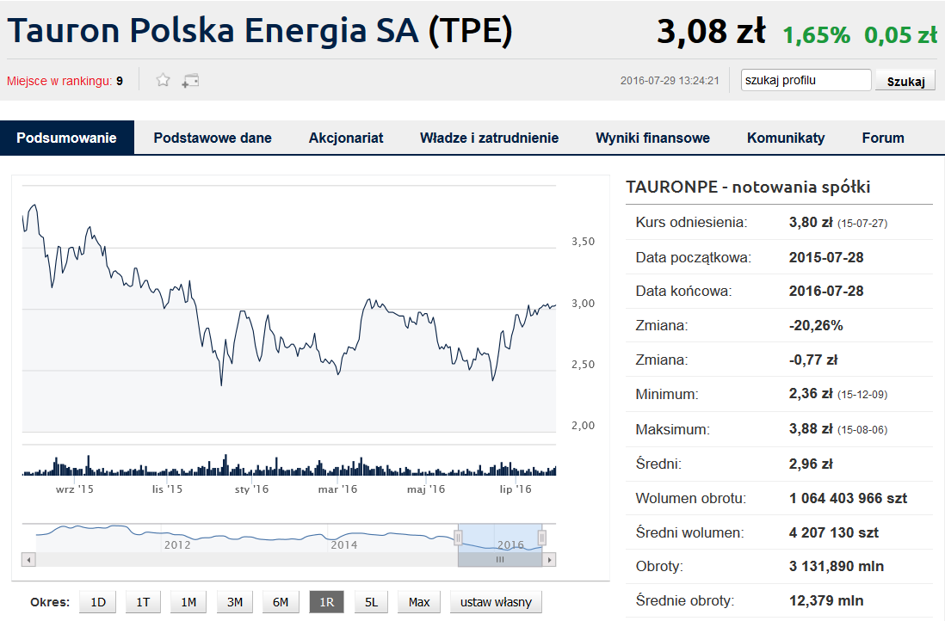The height and width of the screenshot is (621, 945).
Task: Select the 1M period button
Action: pyautogui.click(x=189, y=602)
